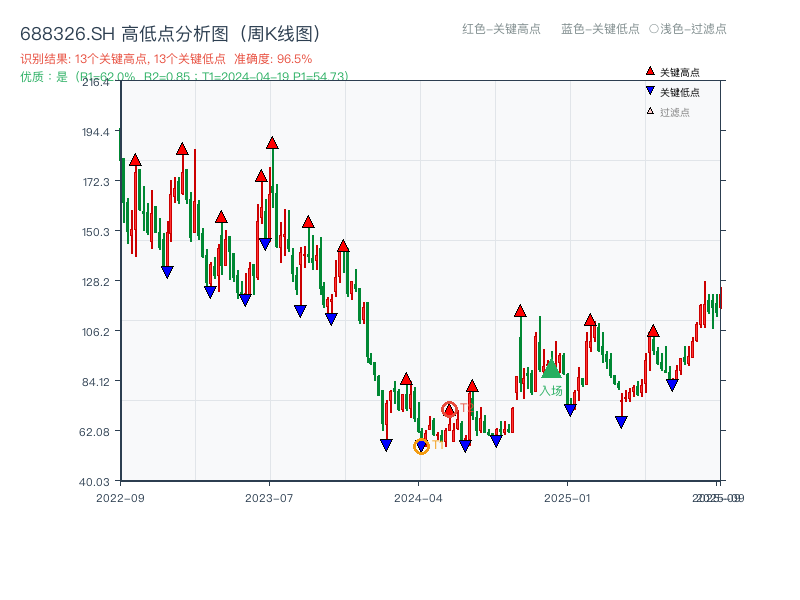Image resolution: width=800 pixels, height=600 pixels.
Task: Click the blue key-low triangle near 2024-04 bottom
Action: point(386,443)
